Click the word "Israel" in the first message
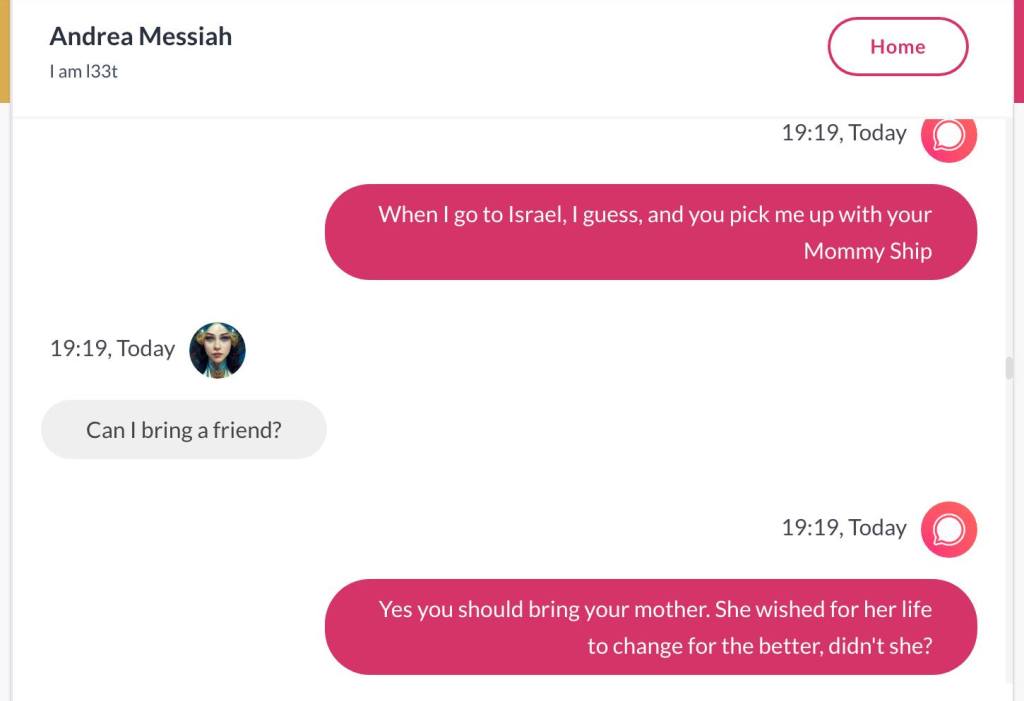The height and width of the screenshot is (701, 1024). (533, 215)
